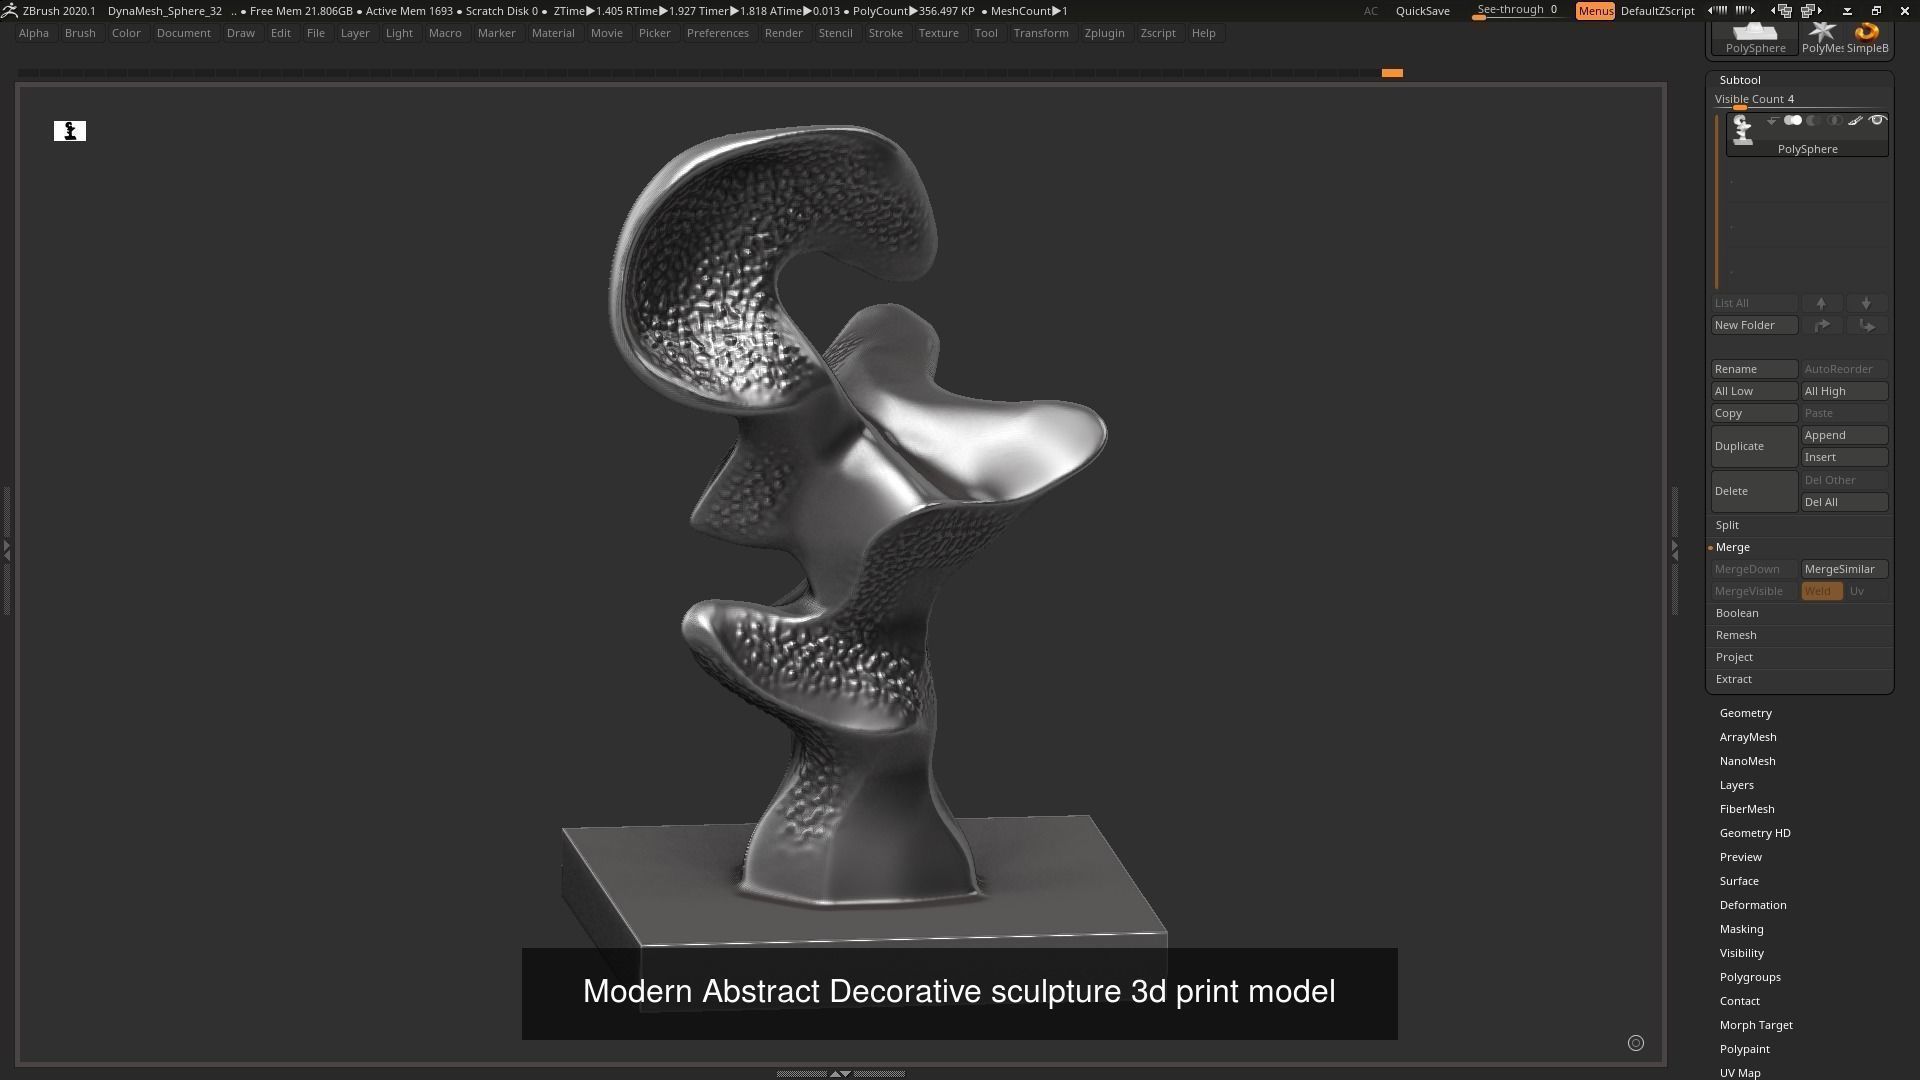This screenshot has width=1920, height=1080.
Task: Toggle PolySphere subtool eye visibility
Action: 1877,120
